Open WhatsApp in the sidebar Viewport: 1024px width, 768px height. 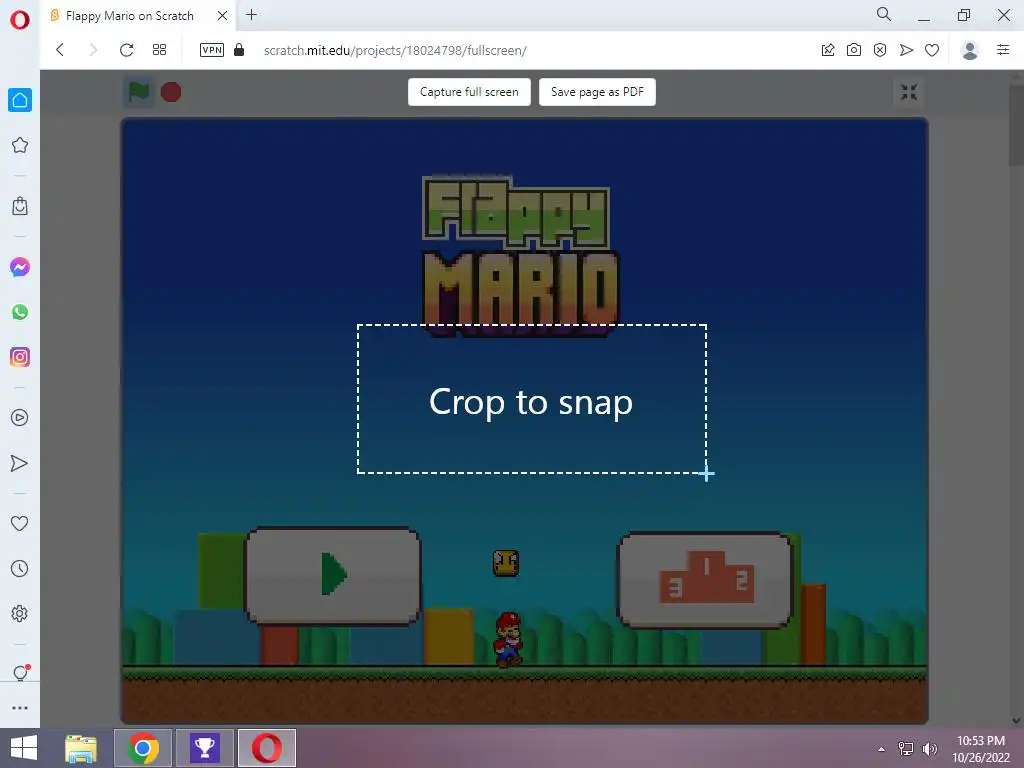(x=20, y=312)
